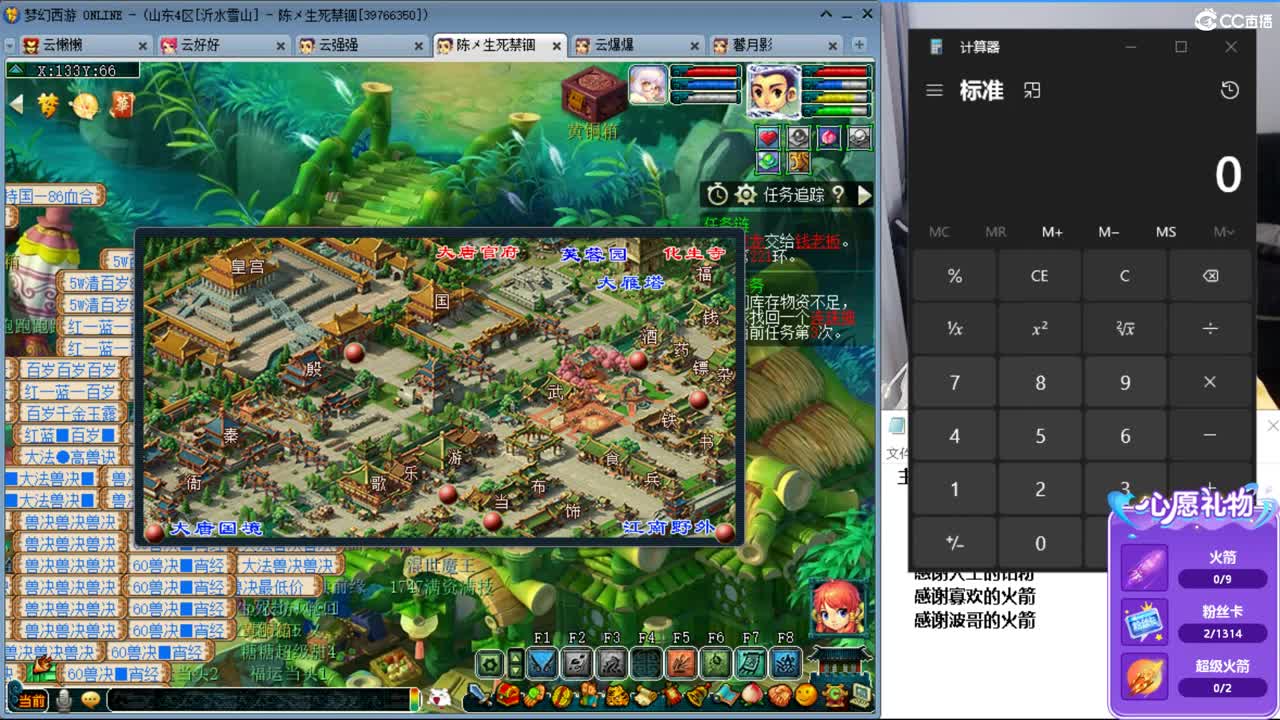Switch to the 云强强 game tab

point(362,45)
